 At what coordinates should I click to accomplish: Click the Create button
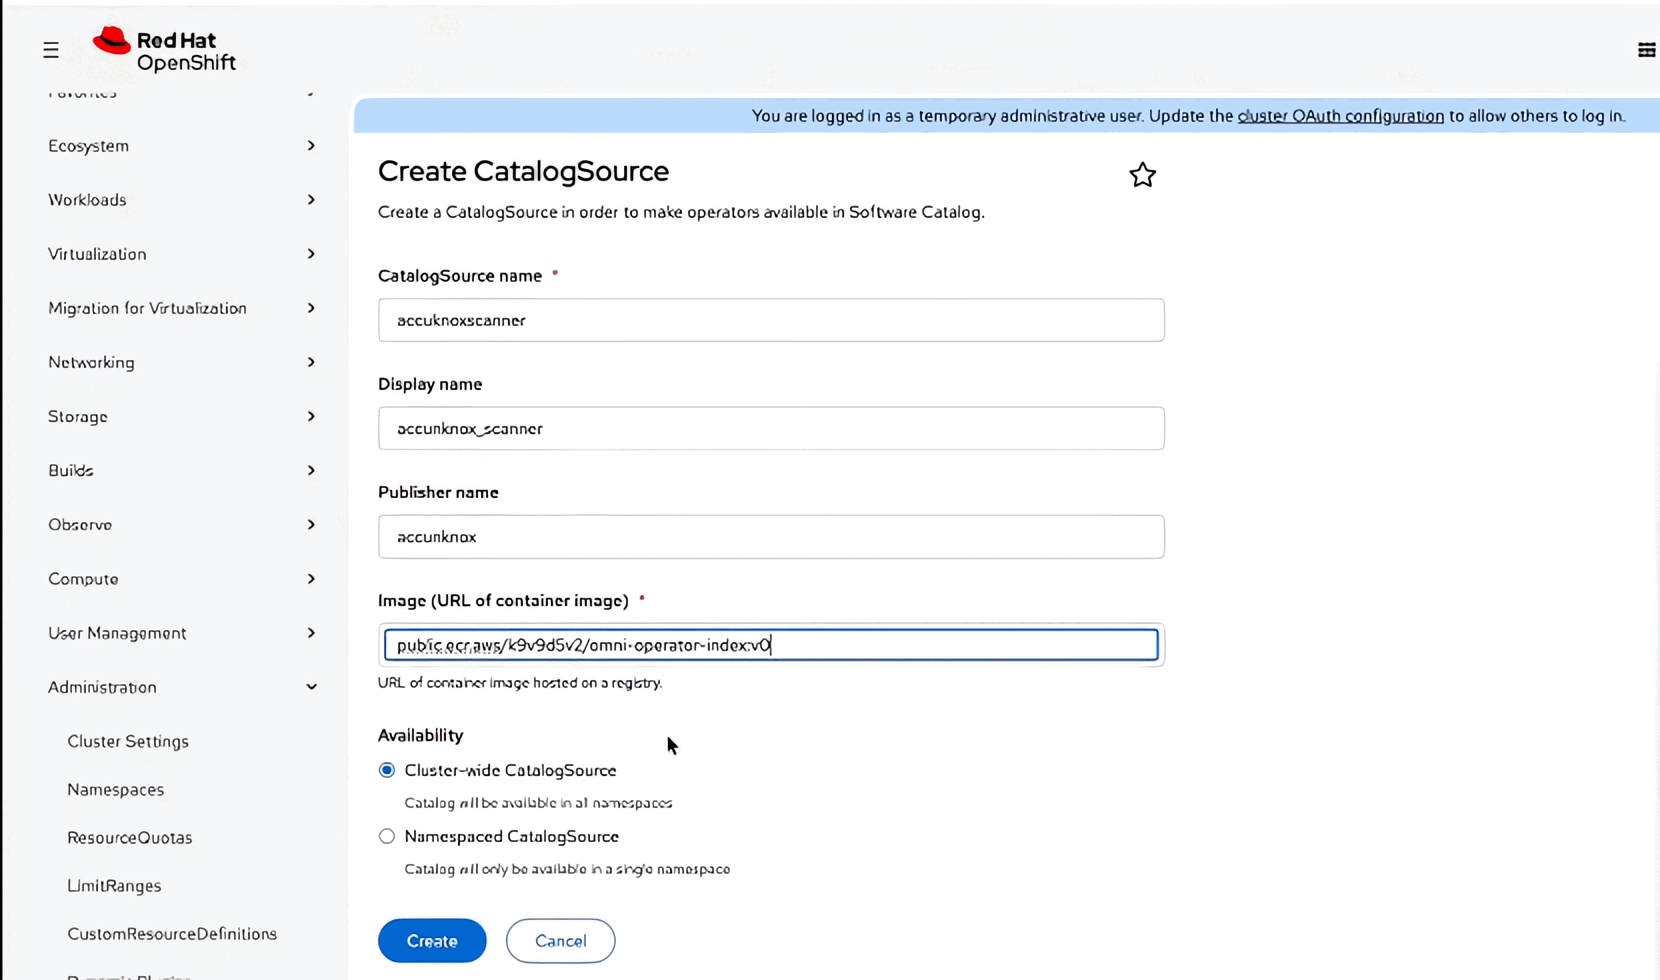tap(432, 941)
